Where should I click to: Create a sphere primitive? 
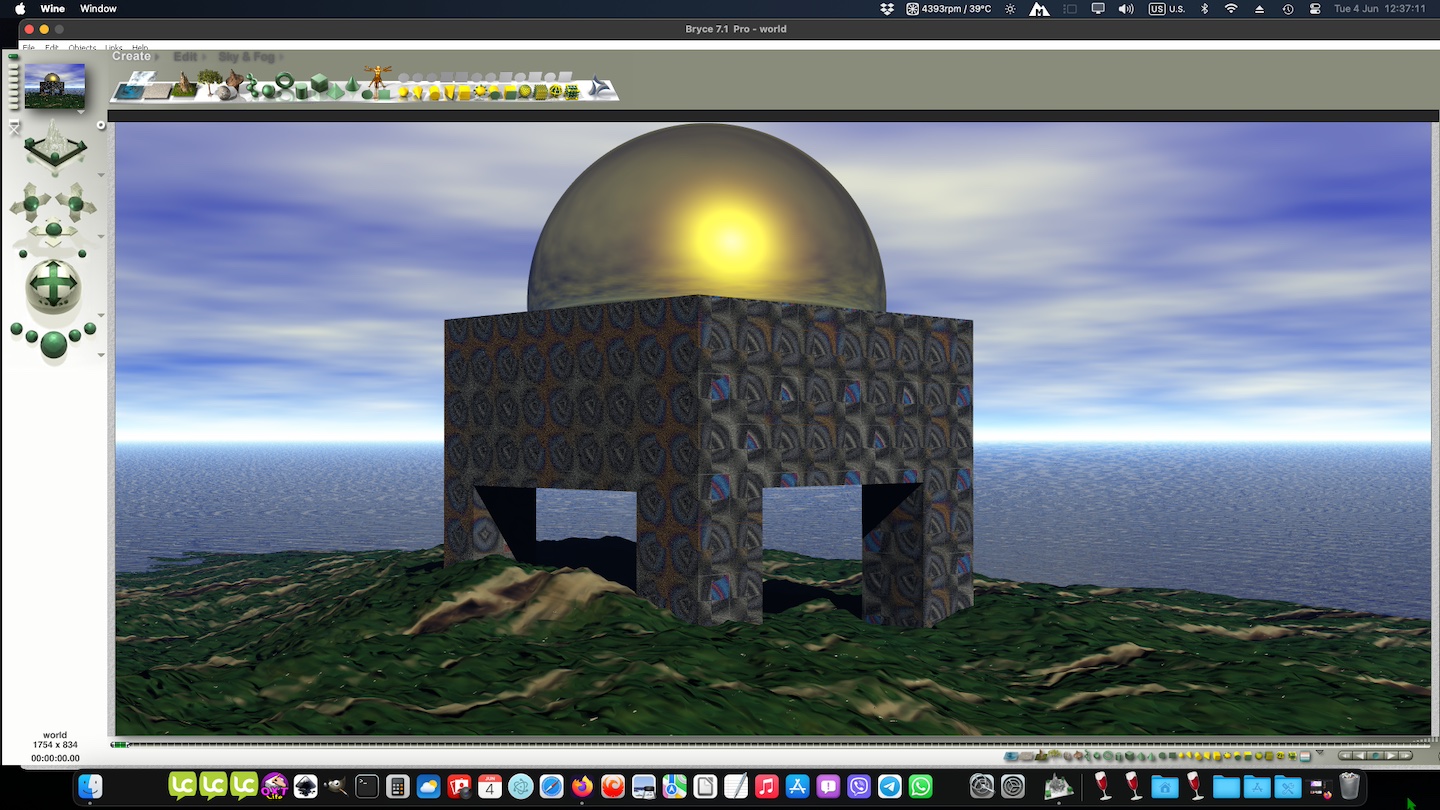268,91
